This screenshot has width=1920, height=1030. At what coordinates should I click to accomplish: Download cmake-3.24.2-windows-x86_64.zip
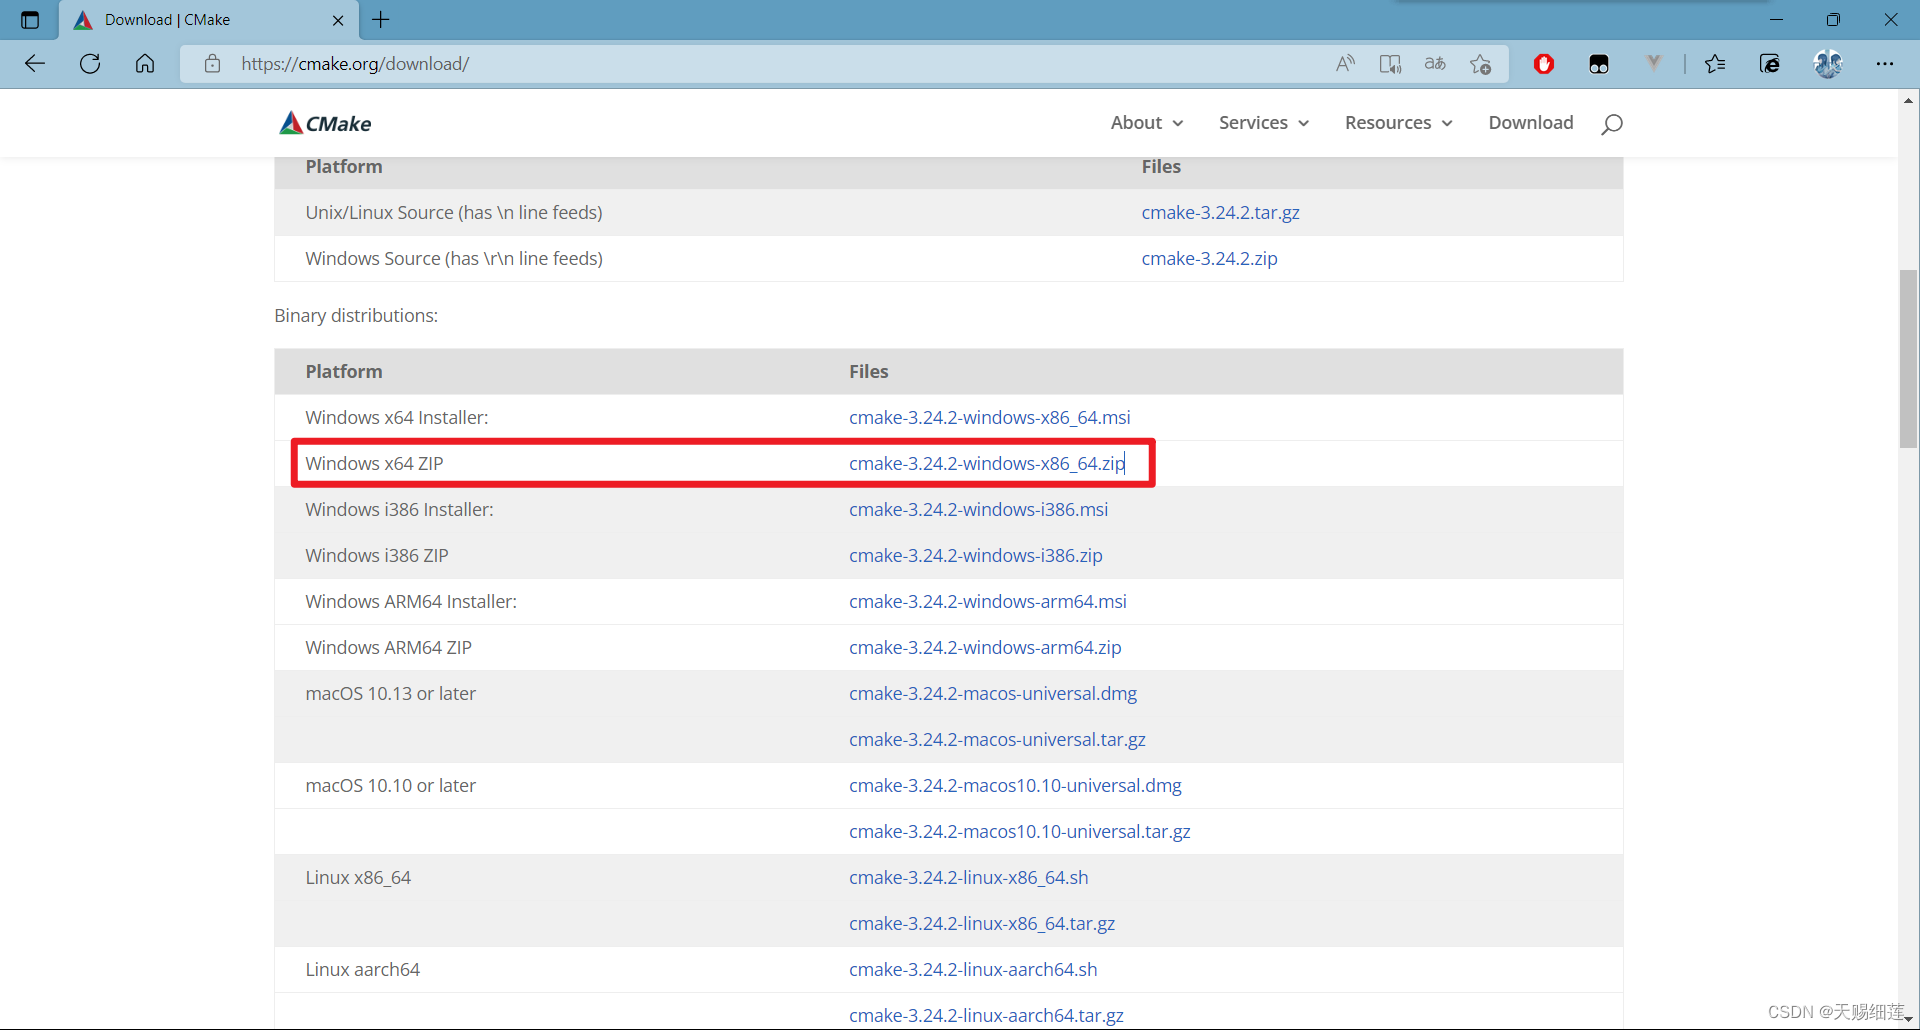point(986,463)
